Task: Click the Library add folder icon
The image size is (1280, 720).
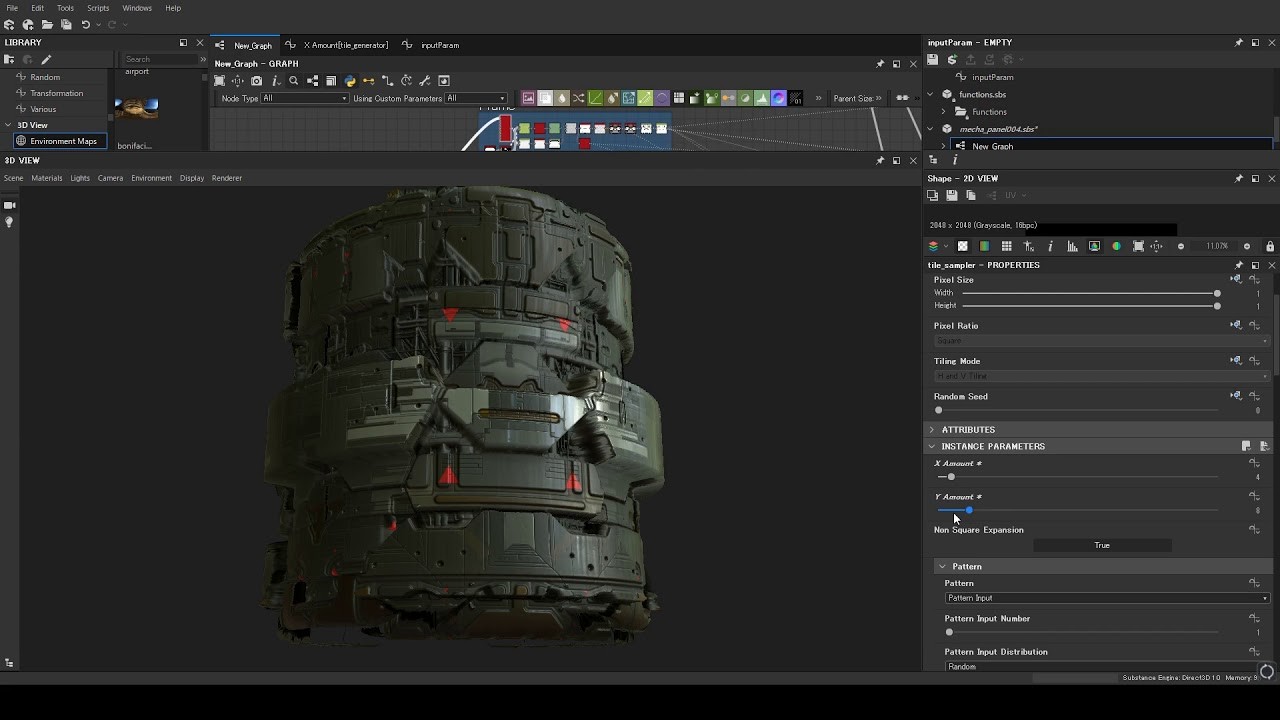Action: (9, 59)
